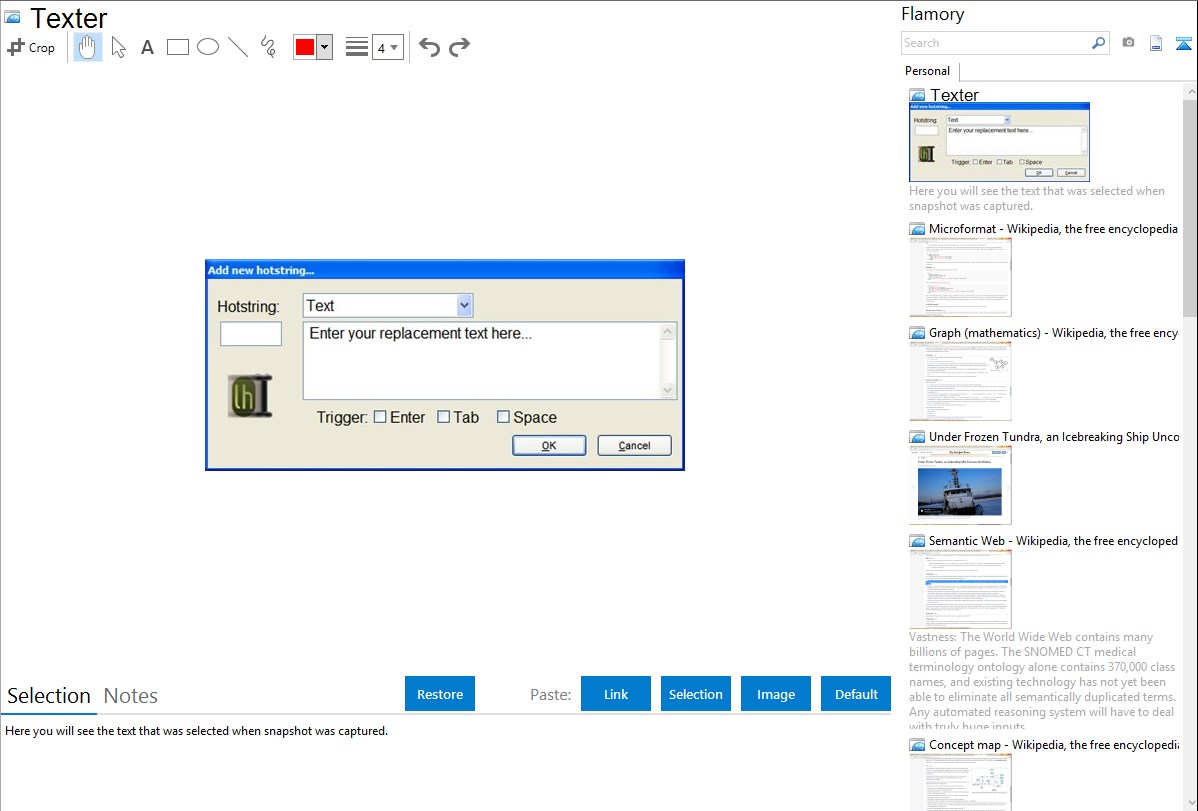Activate the hand pan tool

point(88,47)
